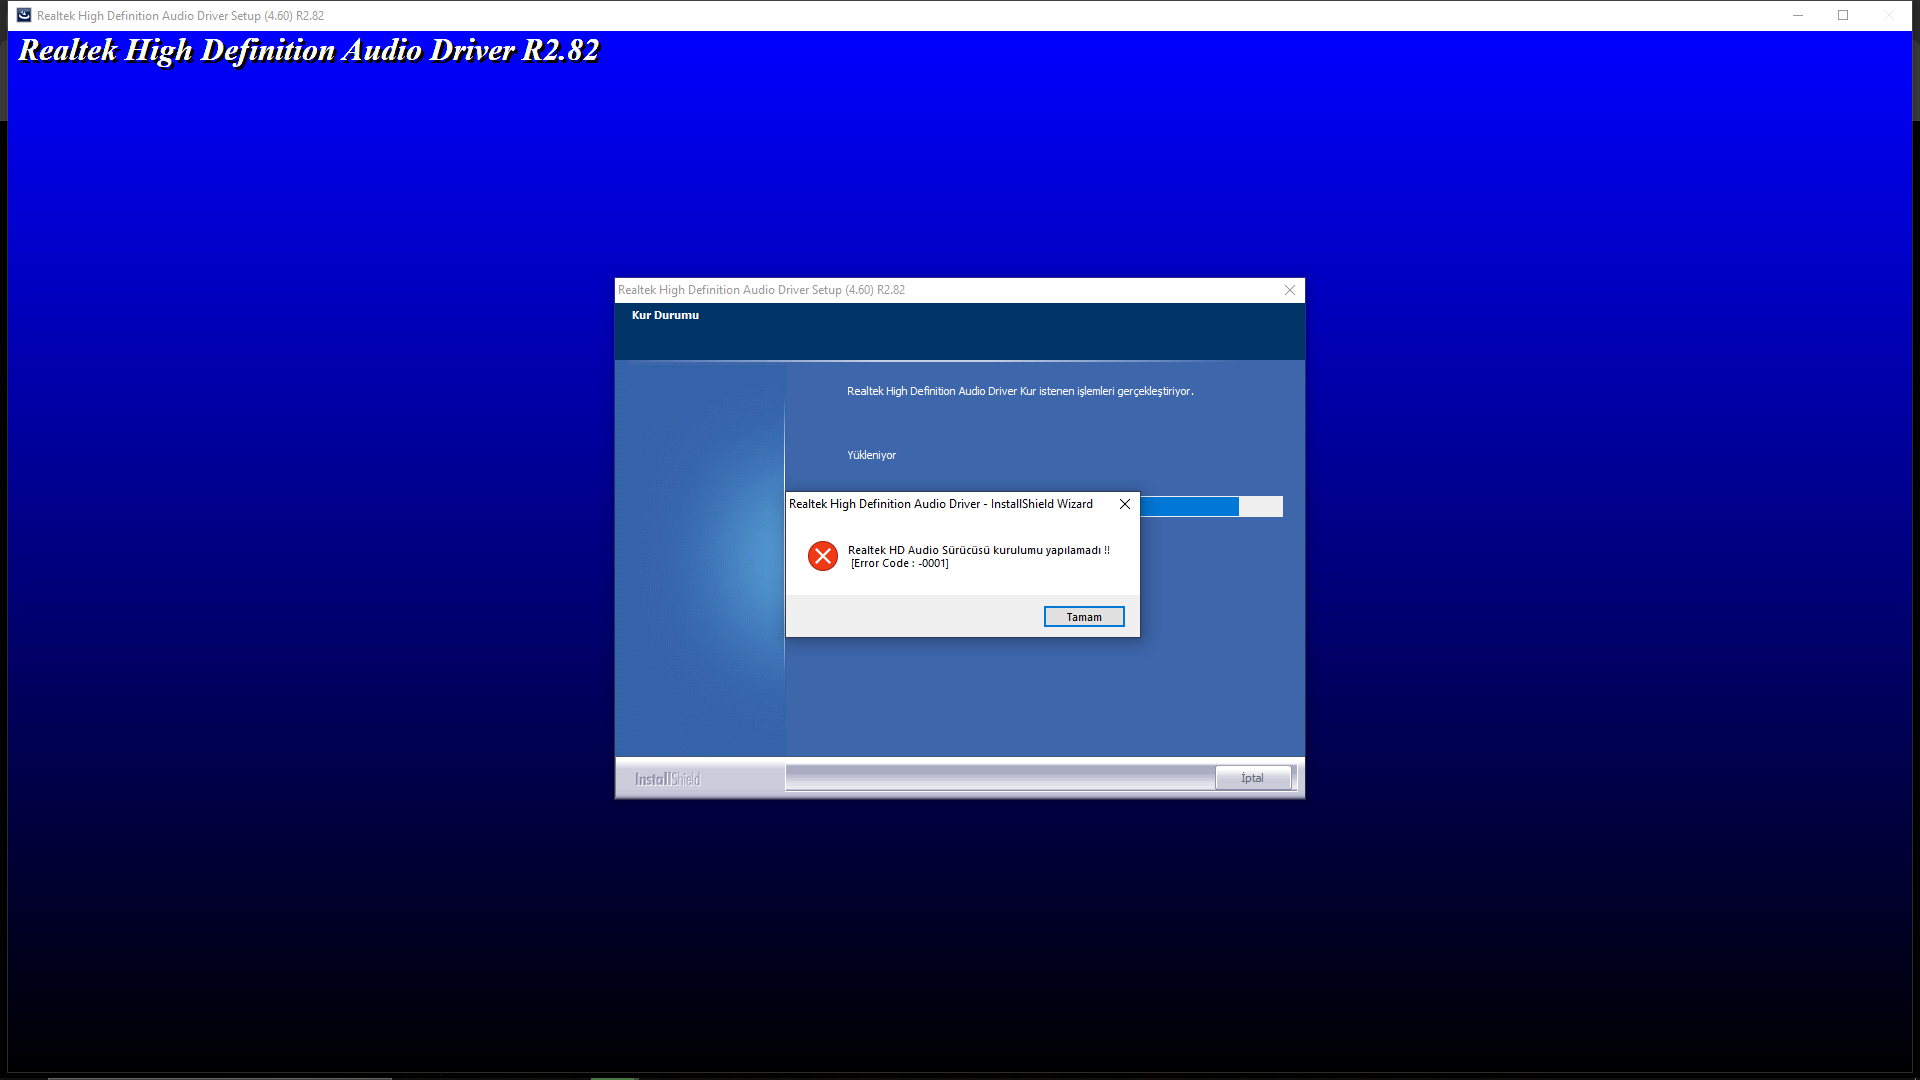Click the main window title bar text
Viewport: 1920px width, 1080px height.
[180, 16]
